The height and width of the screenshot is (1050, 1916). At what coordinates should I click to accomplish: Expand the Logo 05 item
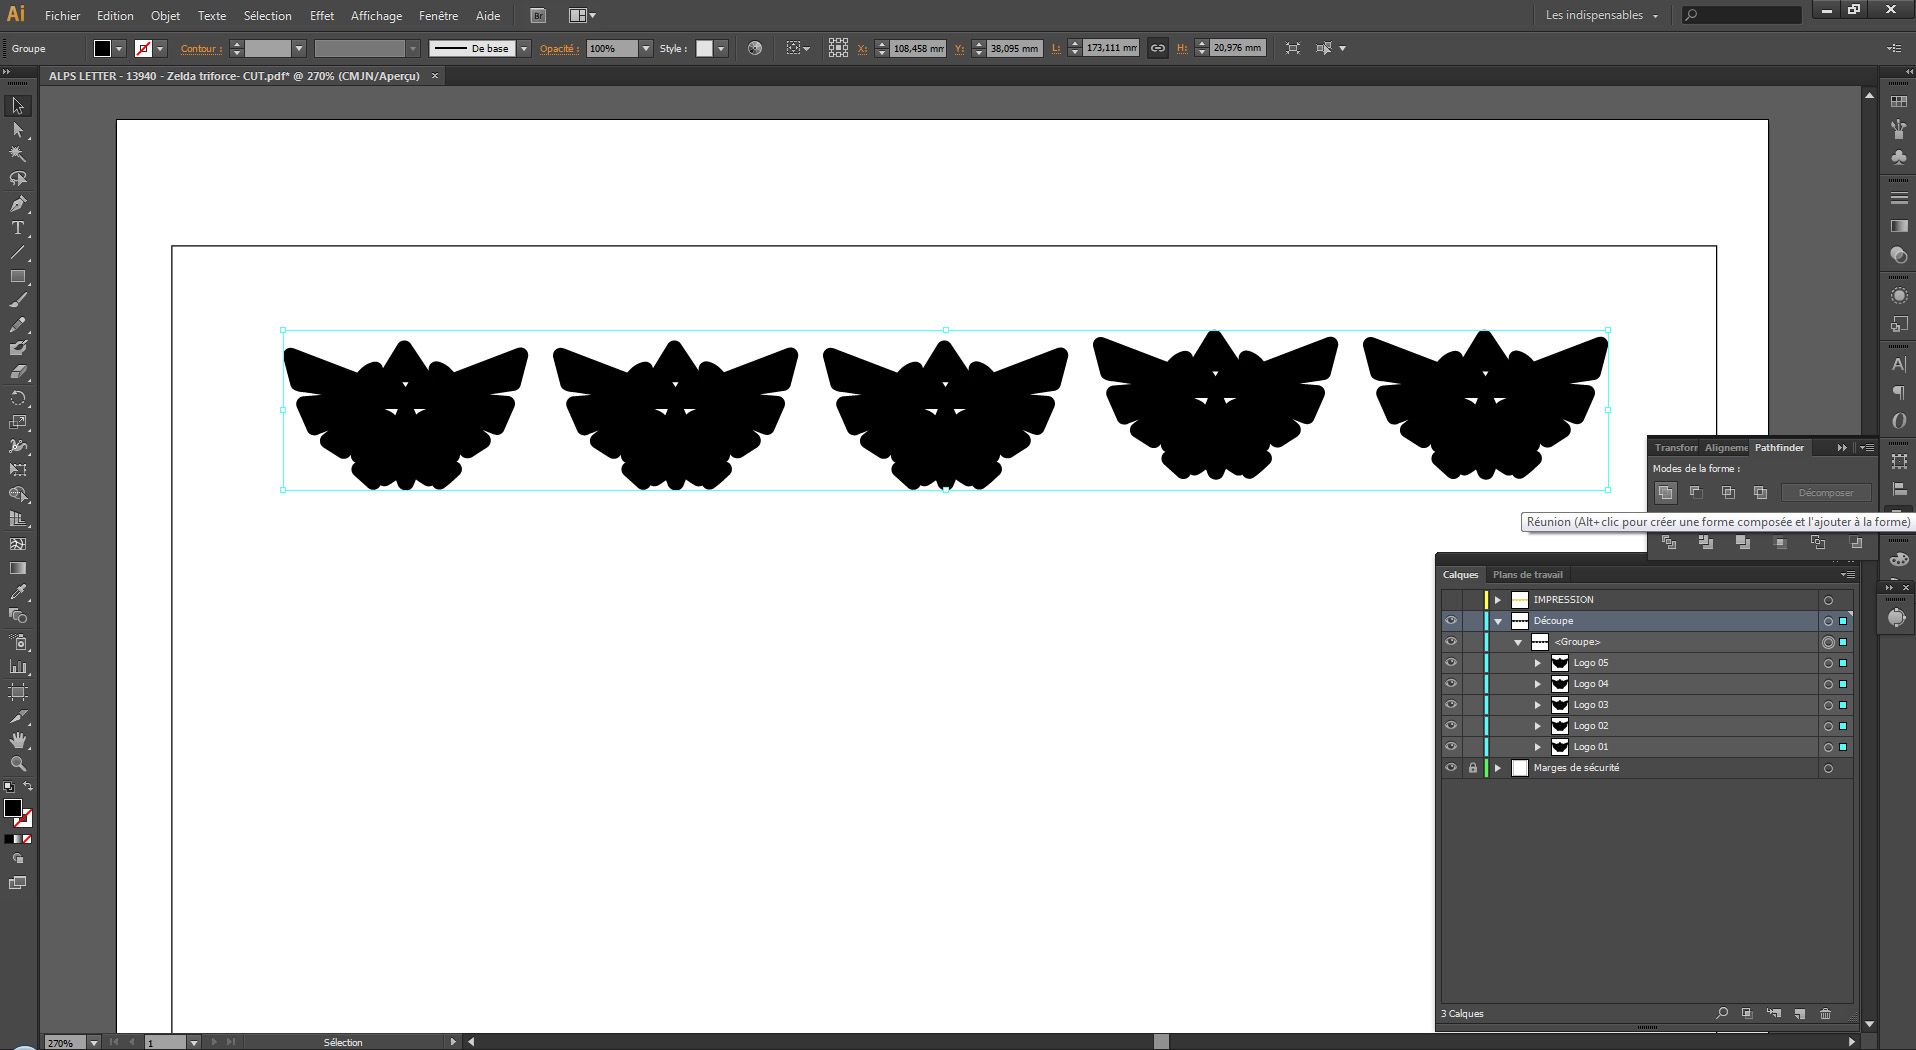(x=1538, y=663)
